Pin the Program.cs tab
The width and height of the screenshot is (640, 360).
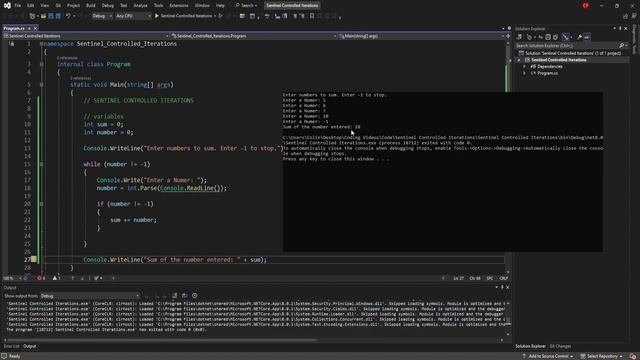(29, 29)
